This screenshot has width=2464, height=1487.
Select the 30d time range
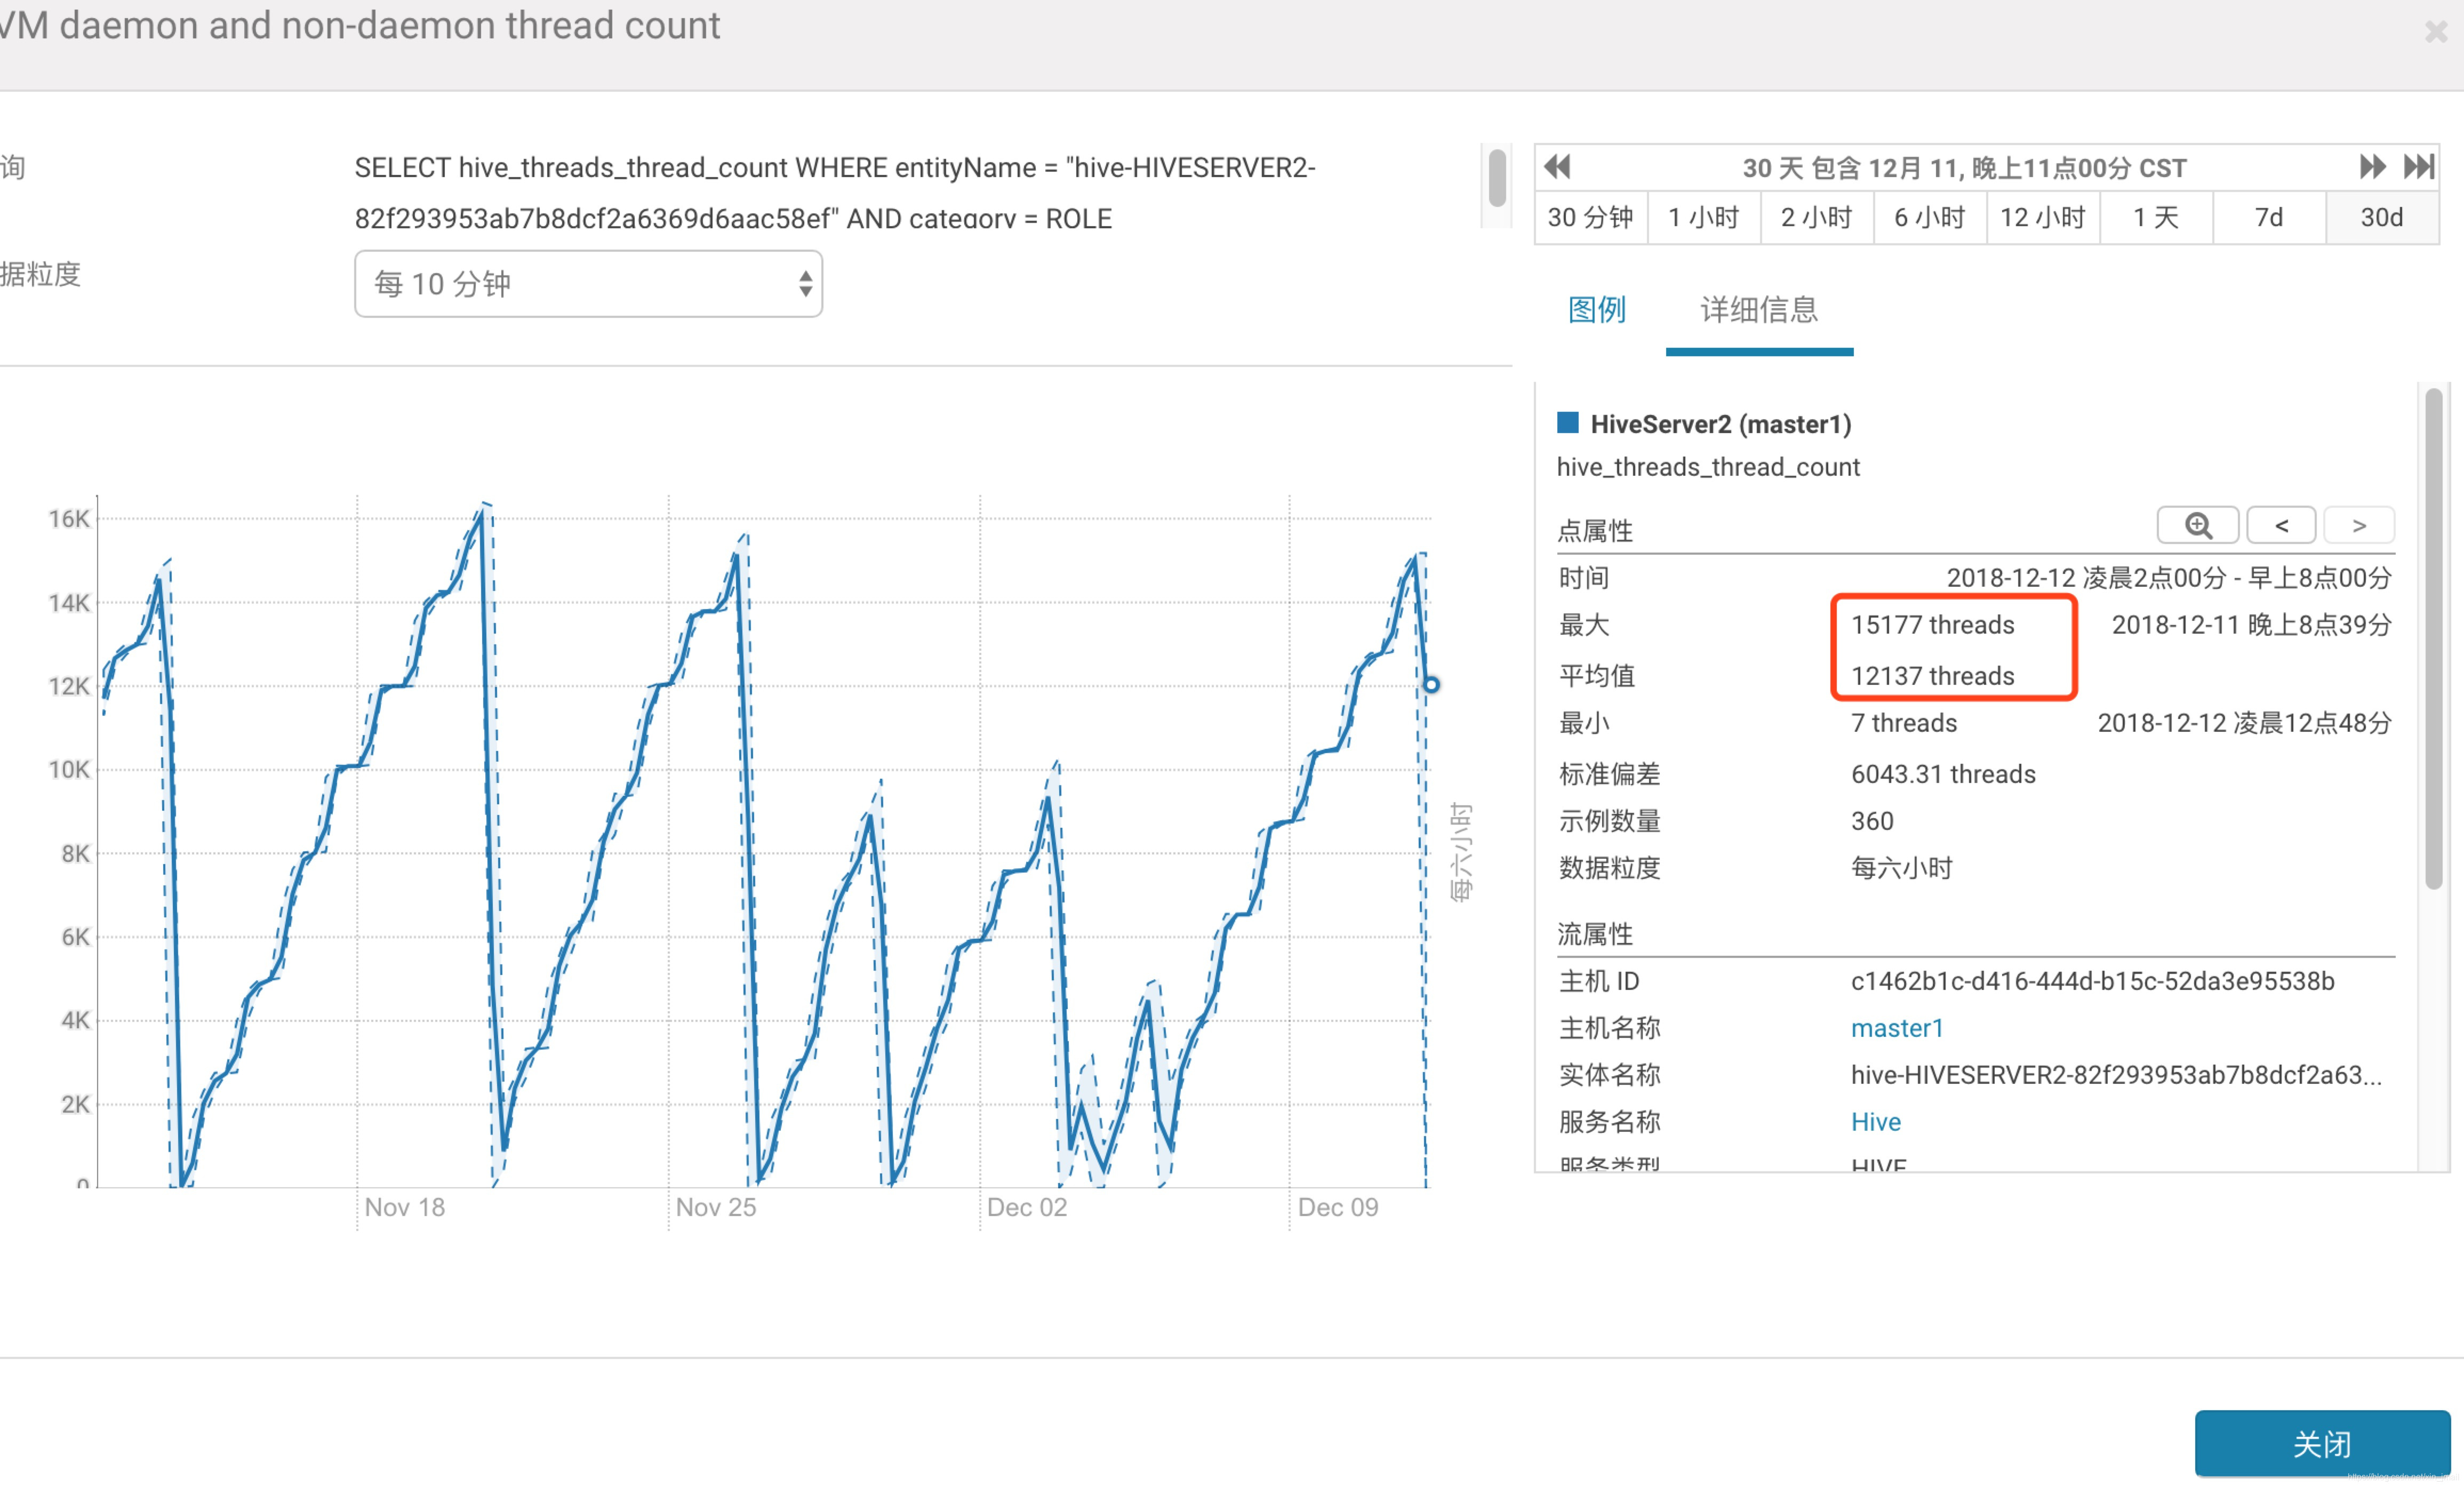[x=2382, y=217]
